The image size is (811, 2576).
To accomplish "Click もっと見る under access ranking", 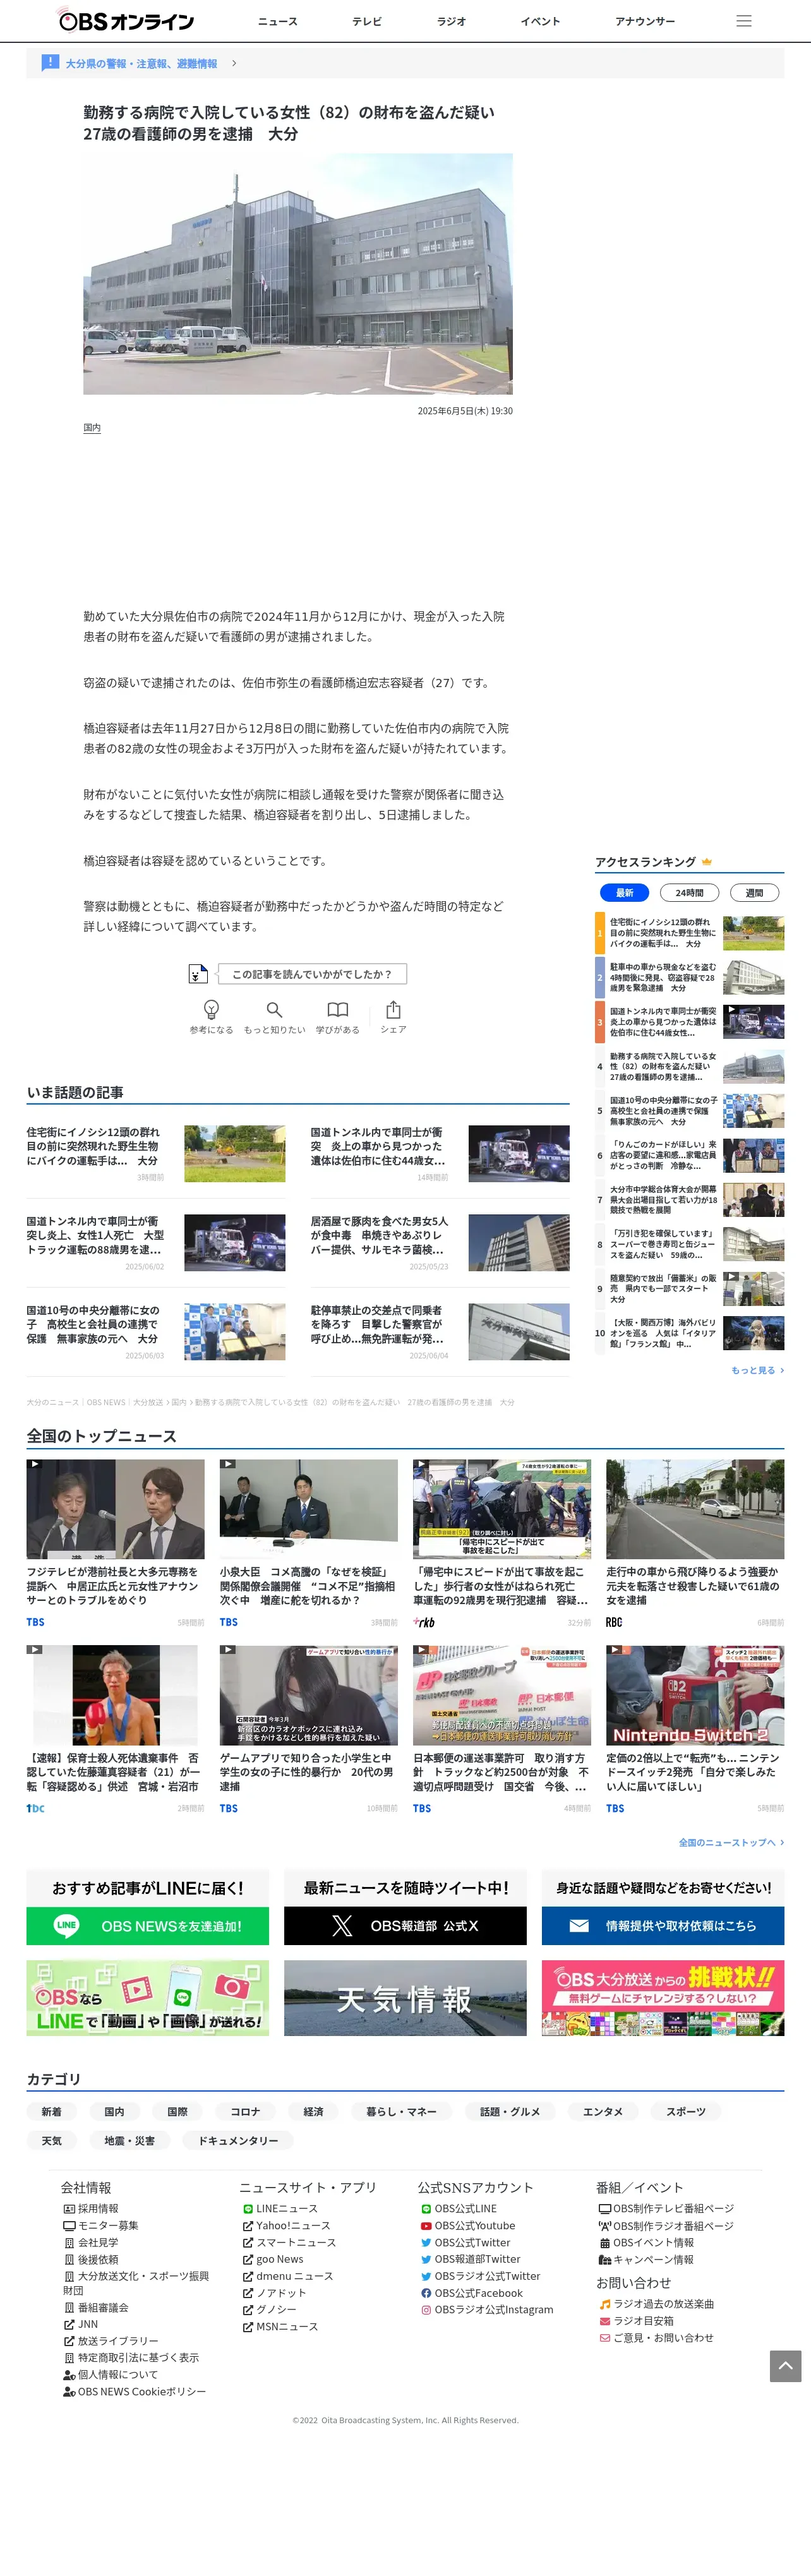I will [x=757, y=1370].
